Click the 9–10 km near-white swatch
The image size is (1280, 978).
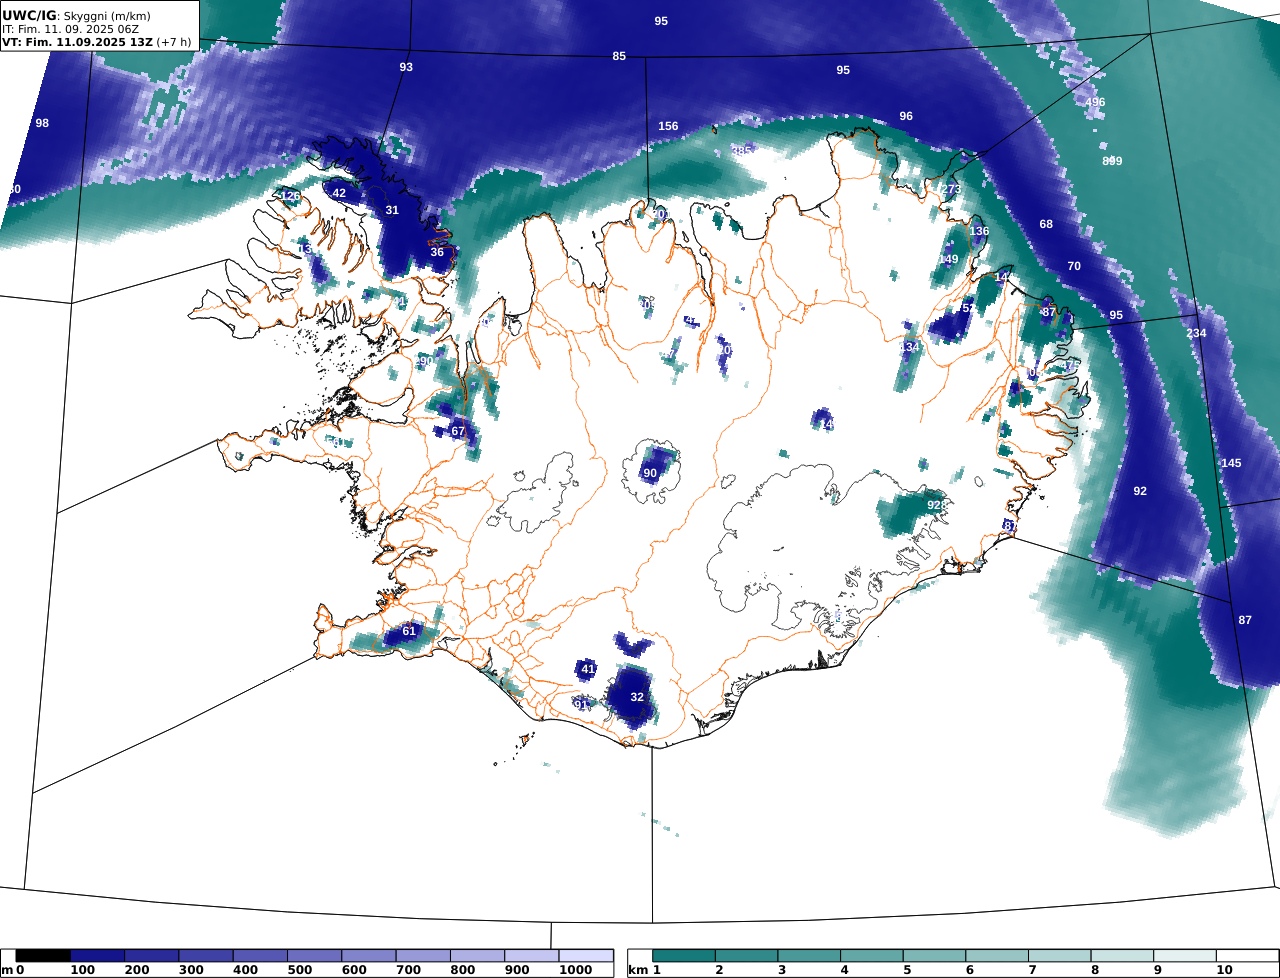[1184, 956]
